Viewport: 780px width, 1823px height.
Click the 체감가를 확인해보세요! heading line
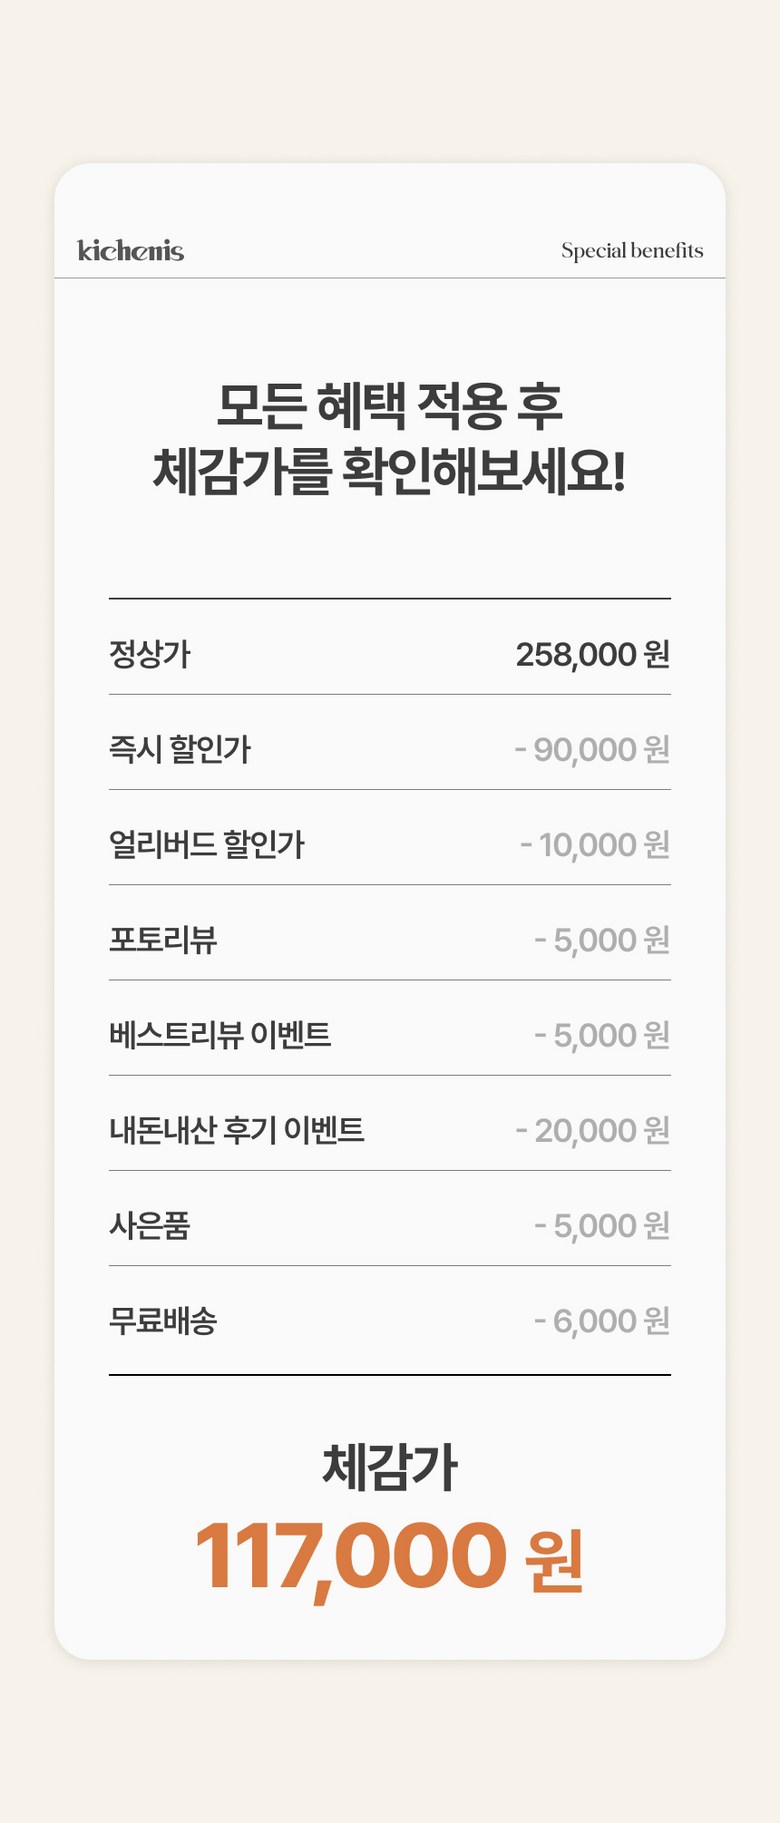(x=390, y=472)
